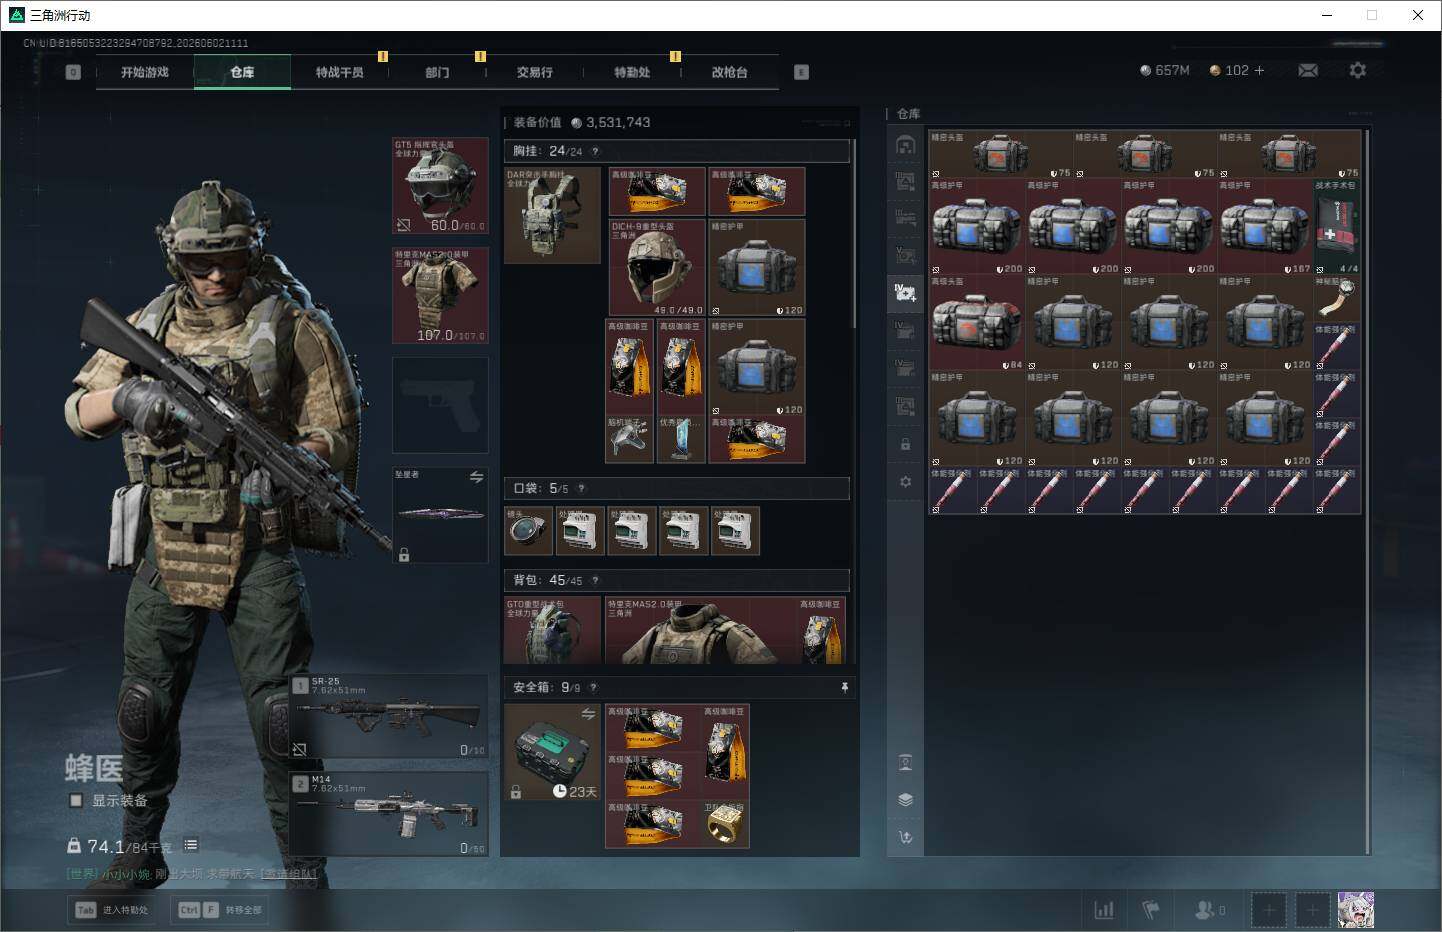This screenshot has height=932, width=1442.
Task: Click the help icon beside 口袋 5/5
Action: pos(581,488)
